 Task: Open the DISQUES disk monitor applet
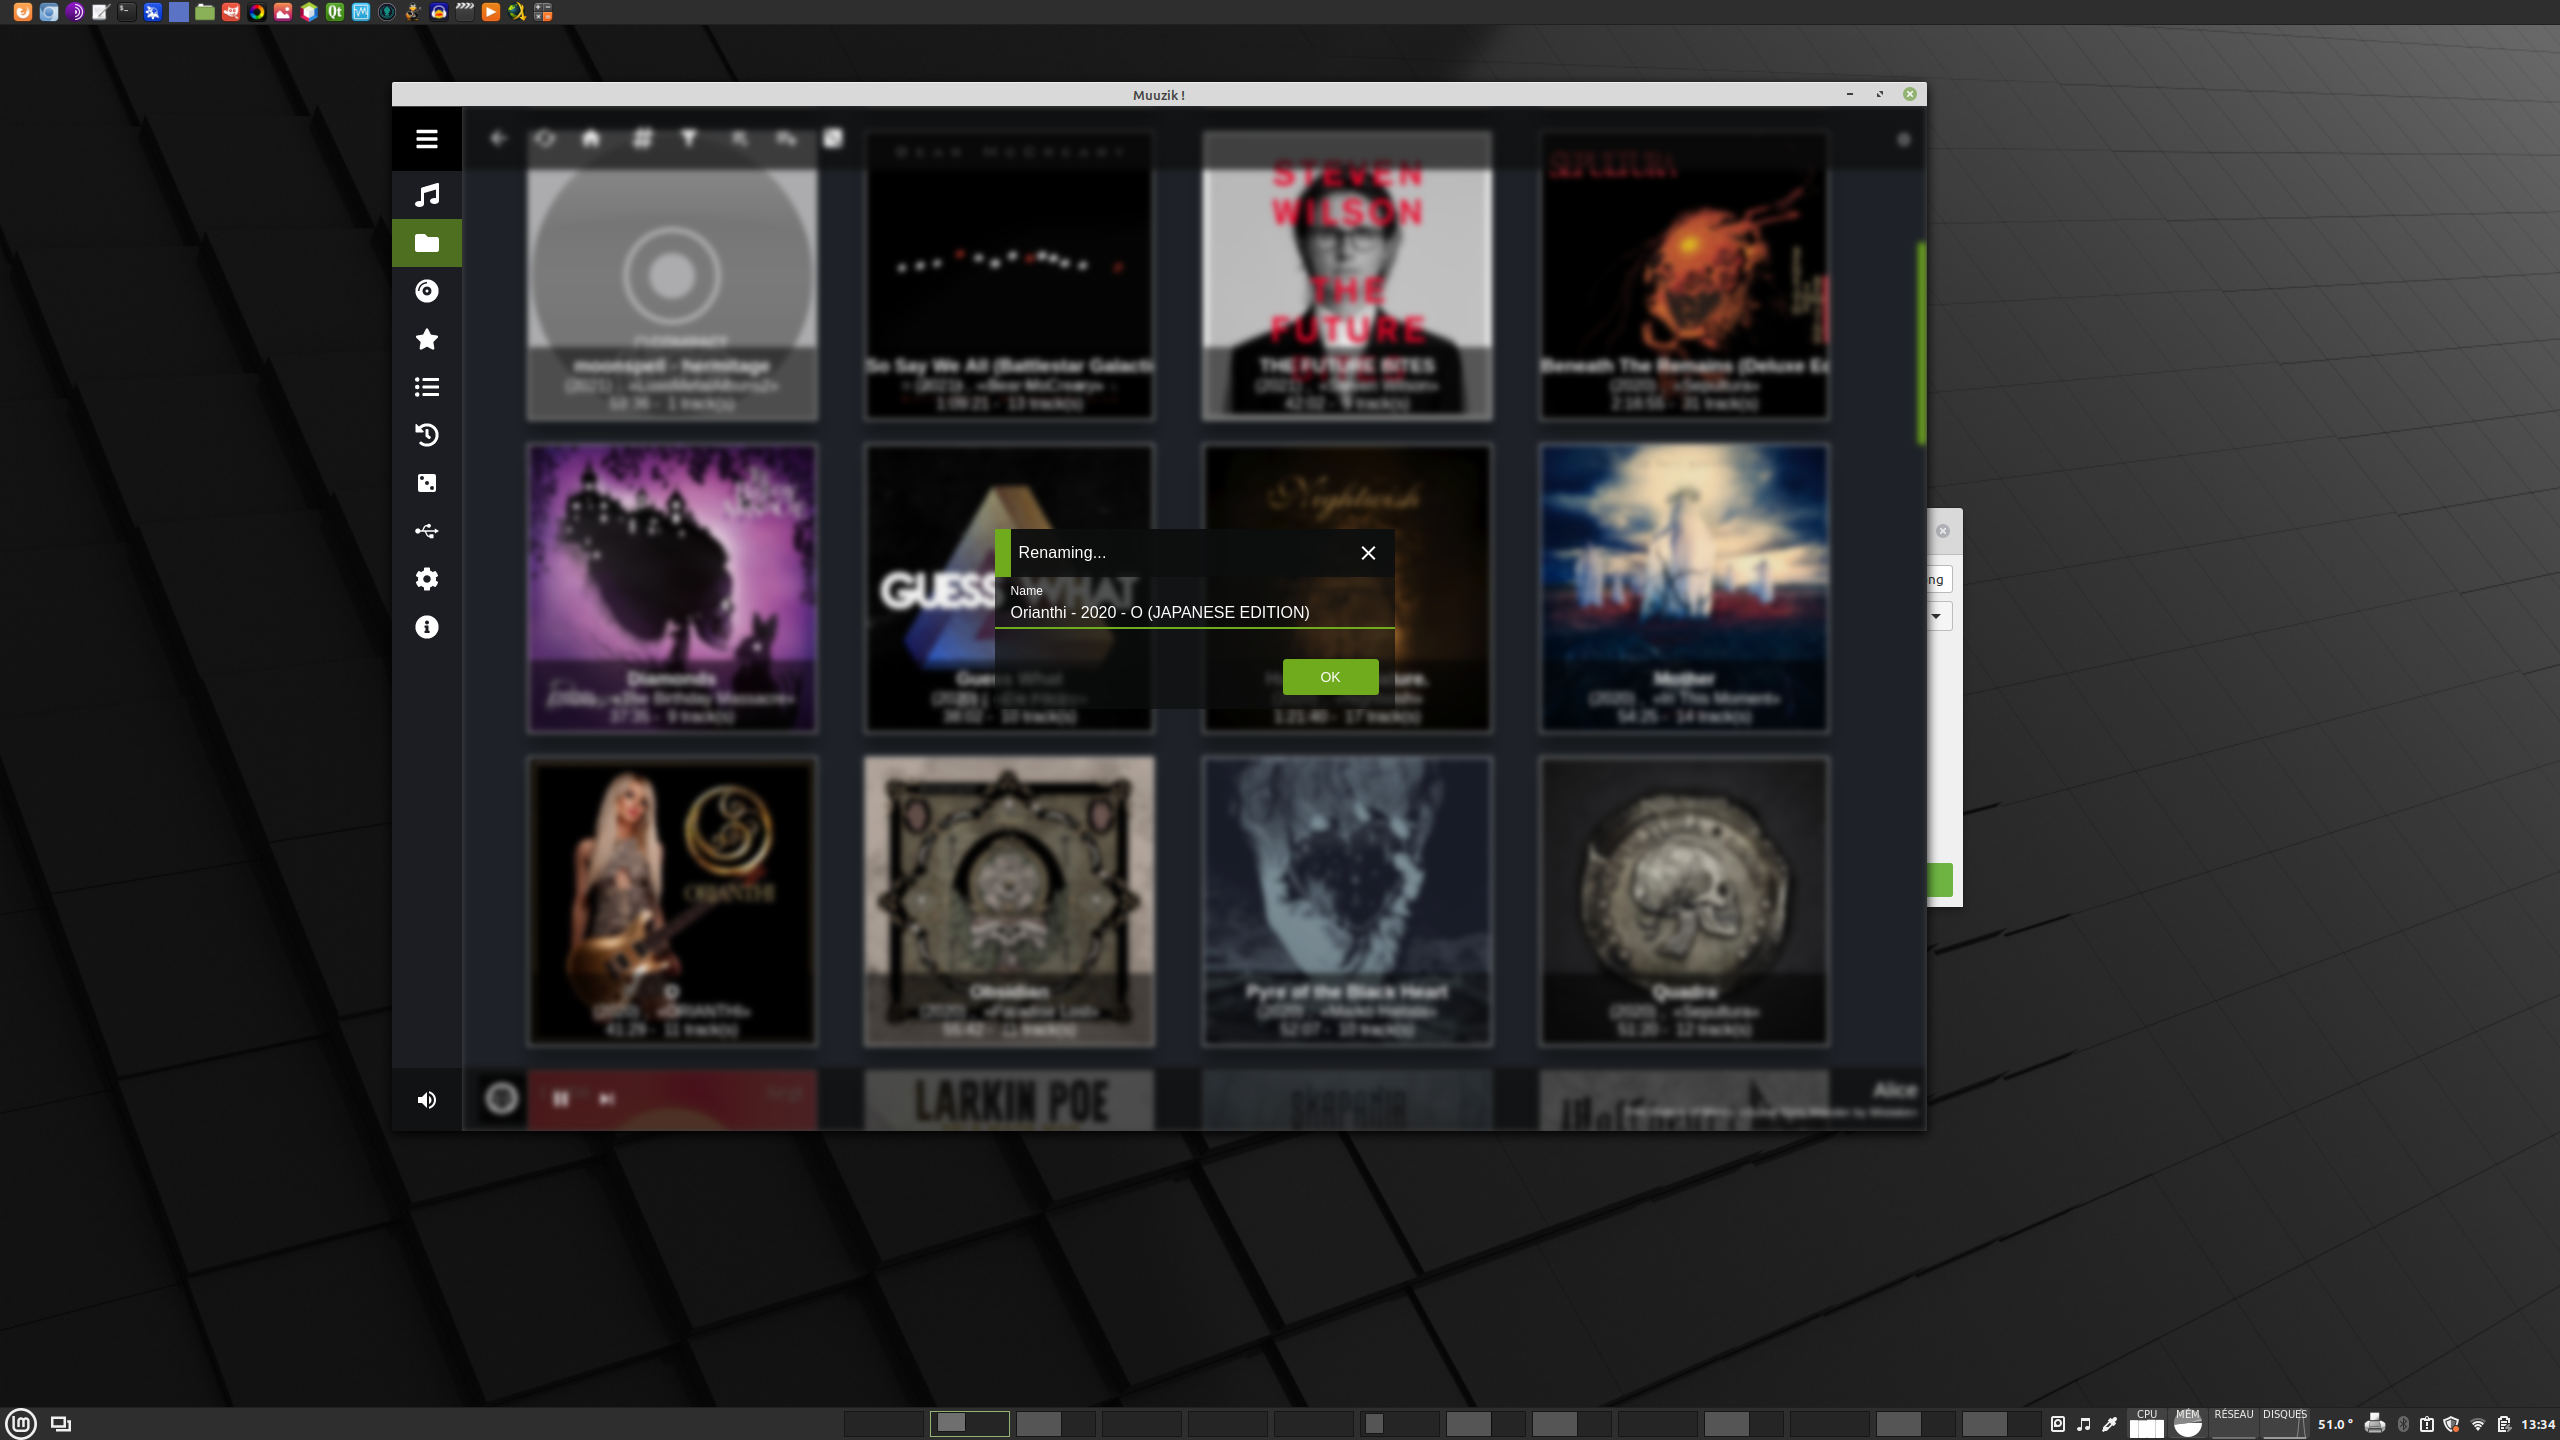(2284, 1423)
